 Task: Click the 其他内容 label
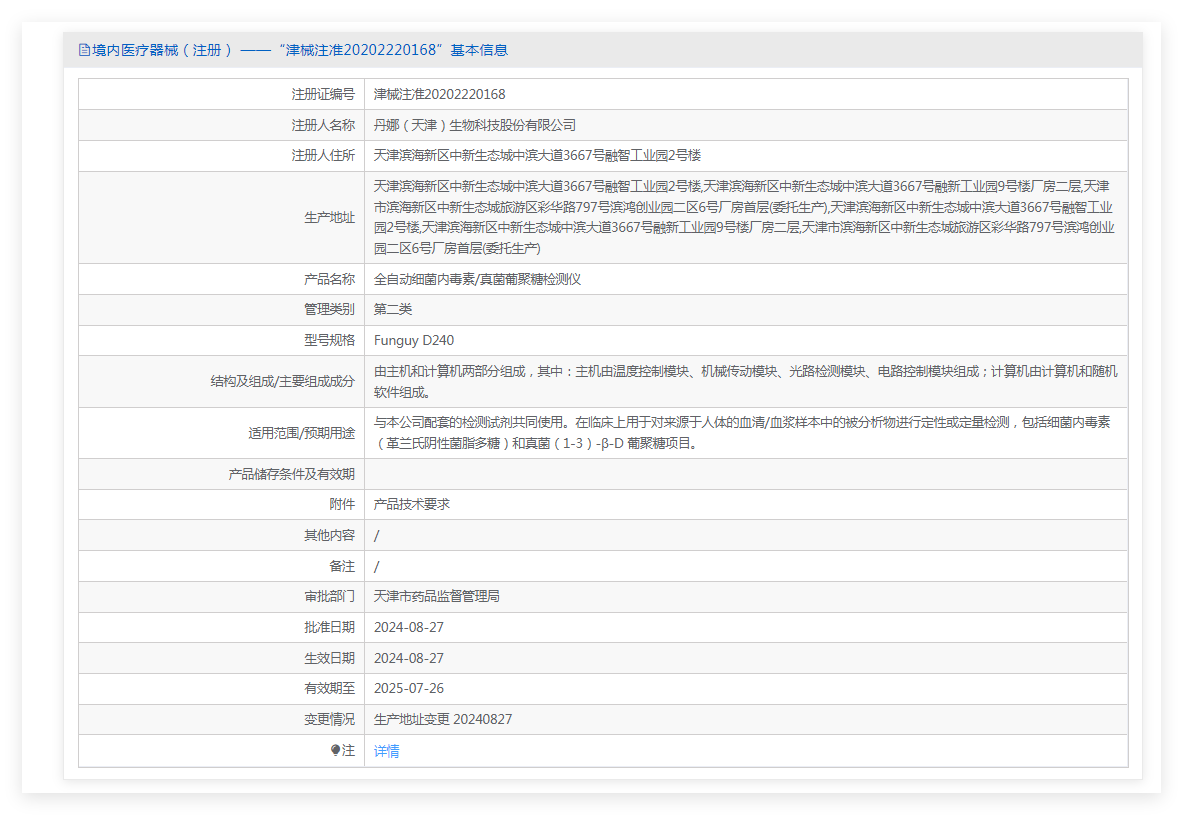point(329,535)
